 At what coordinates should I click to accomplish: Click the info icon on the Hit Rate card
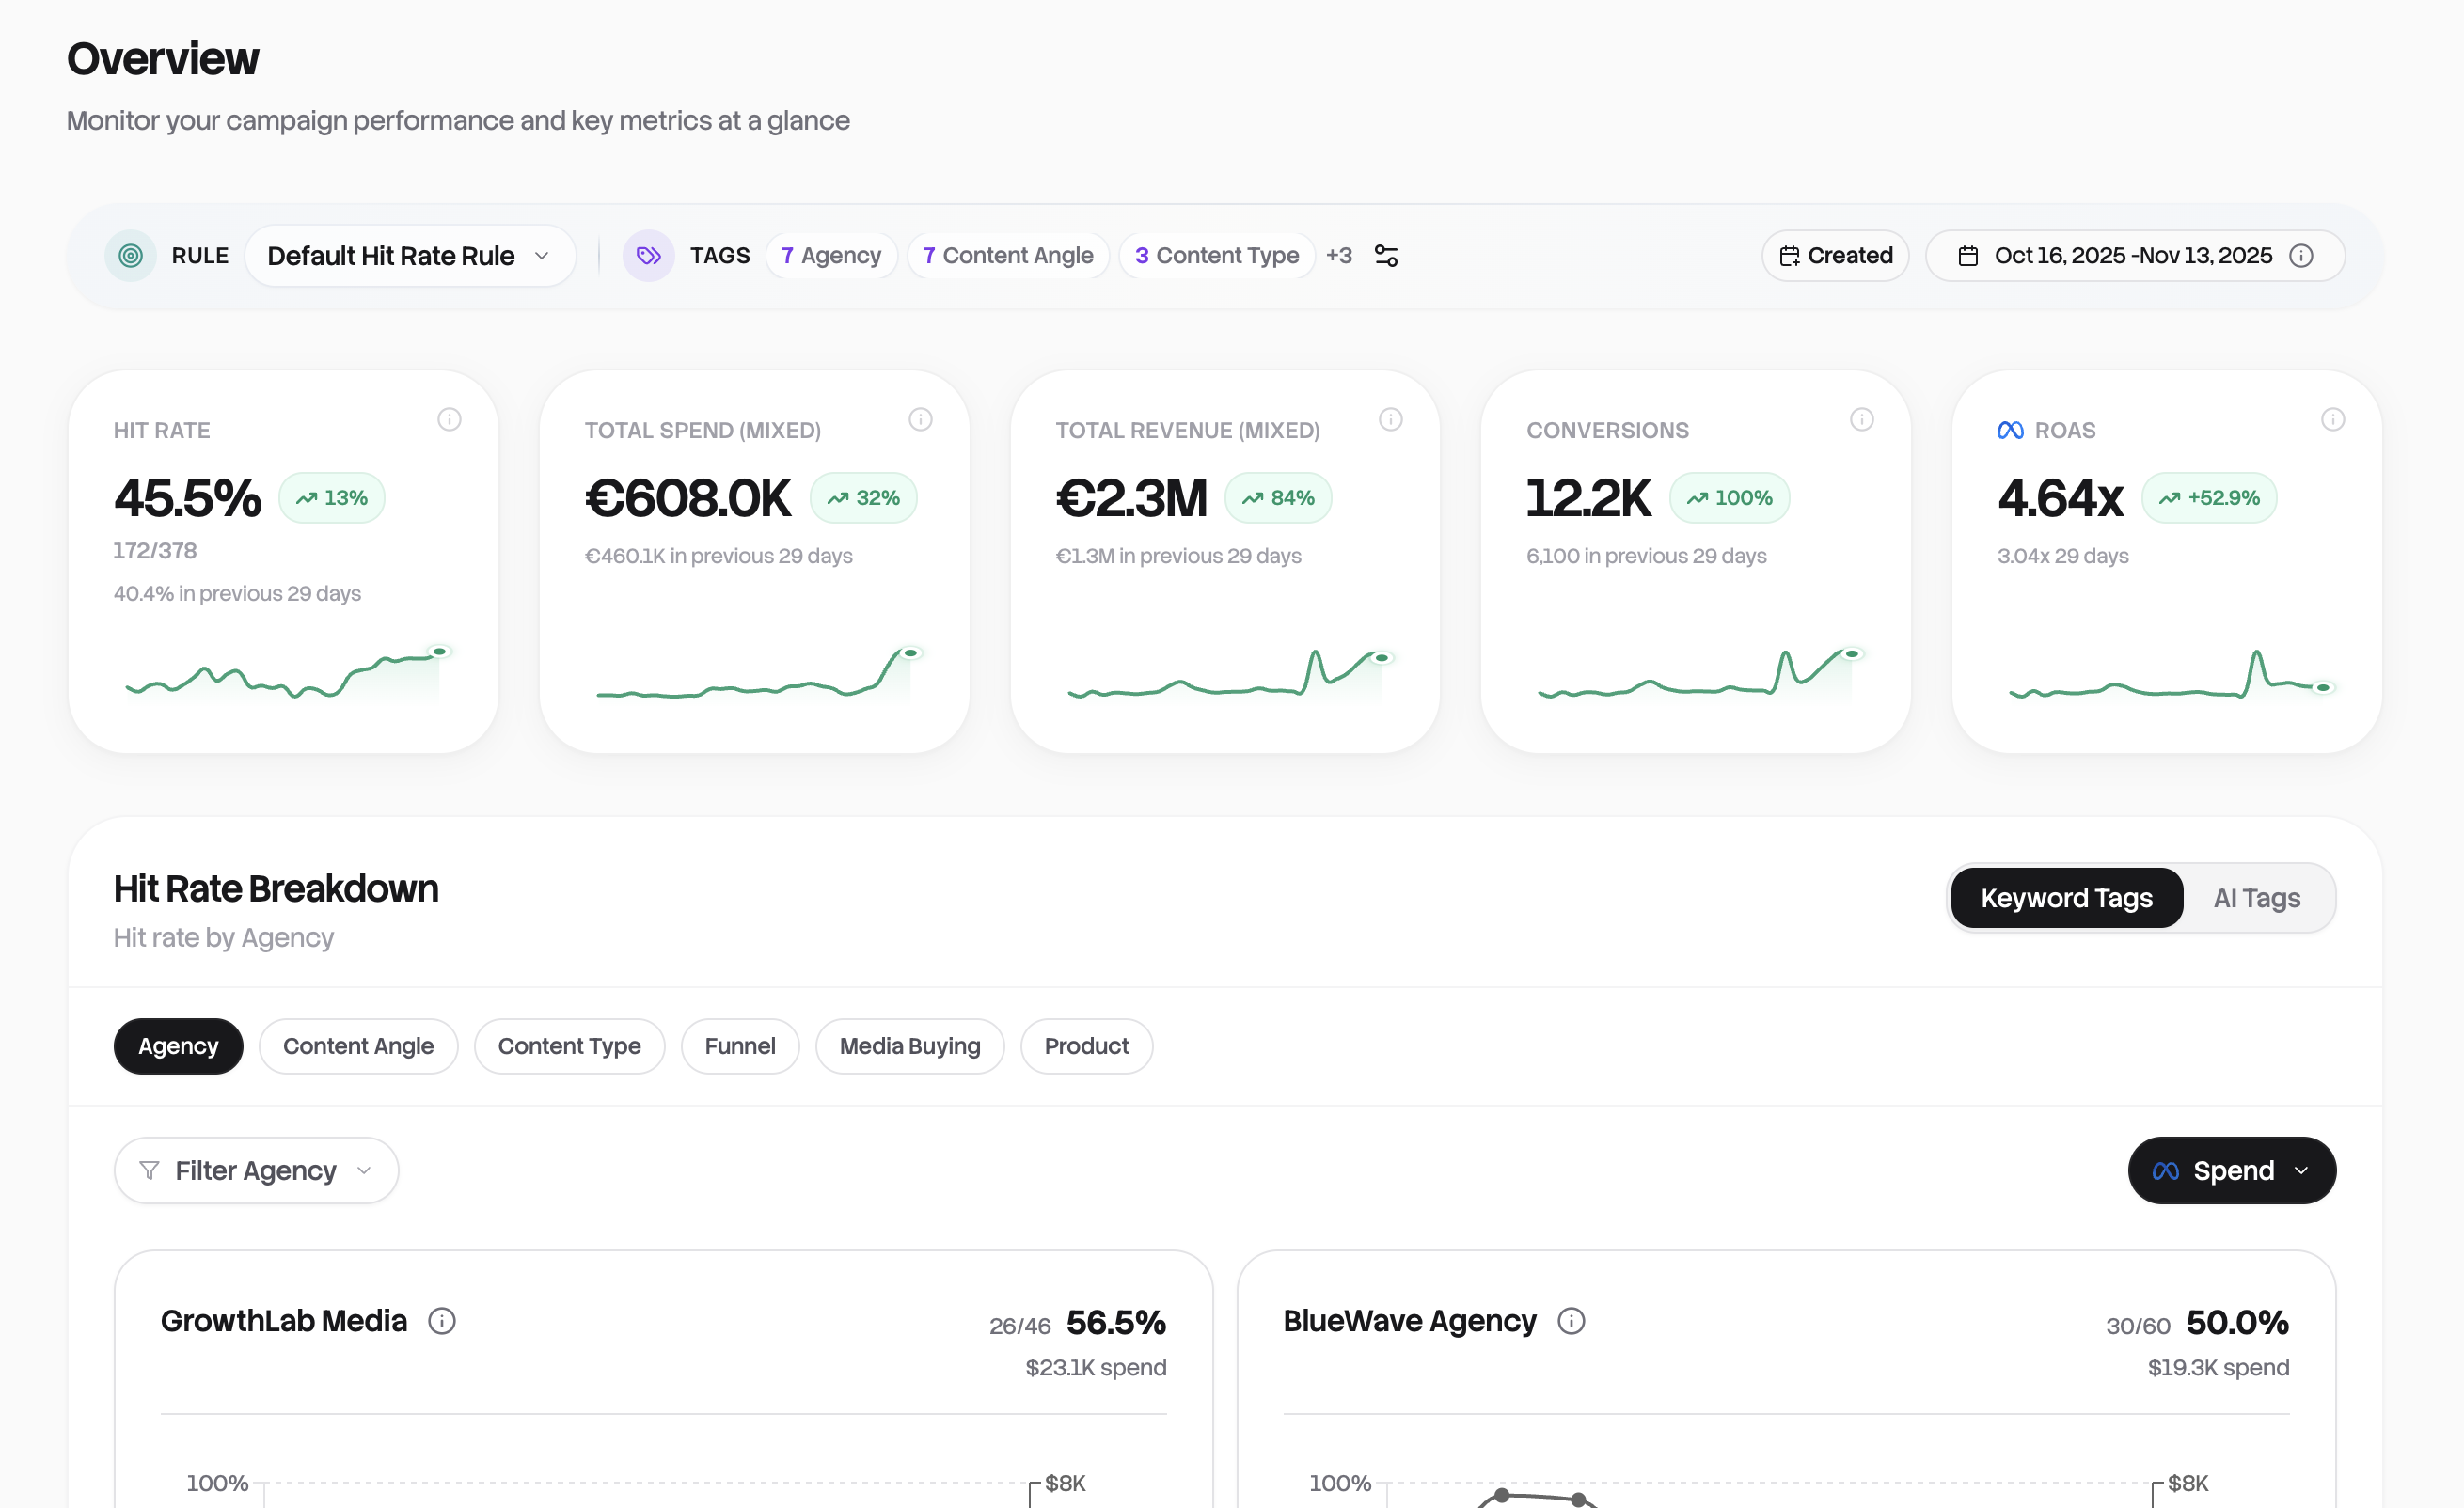point(449,419)
